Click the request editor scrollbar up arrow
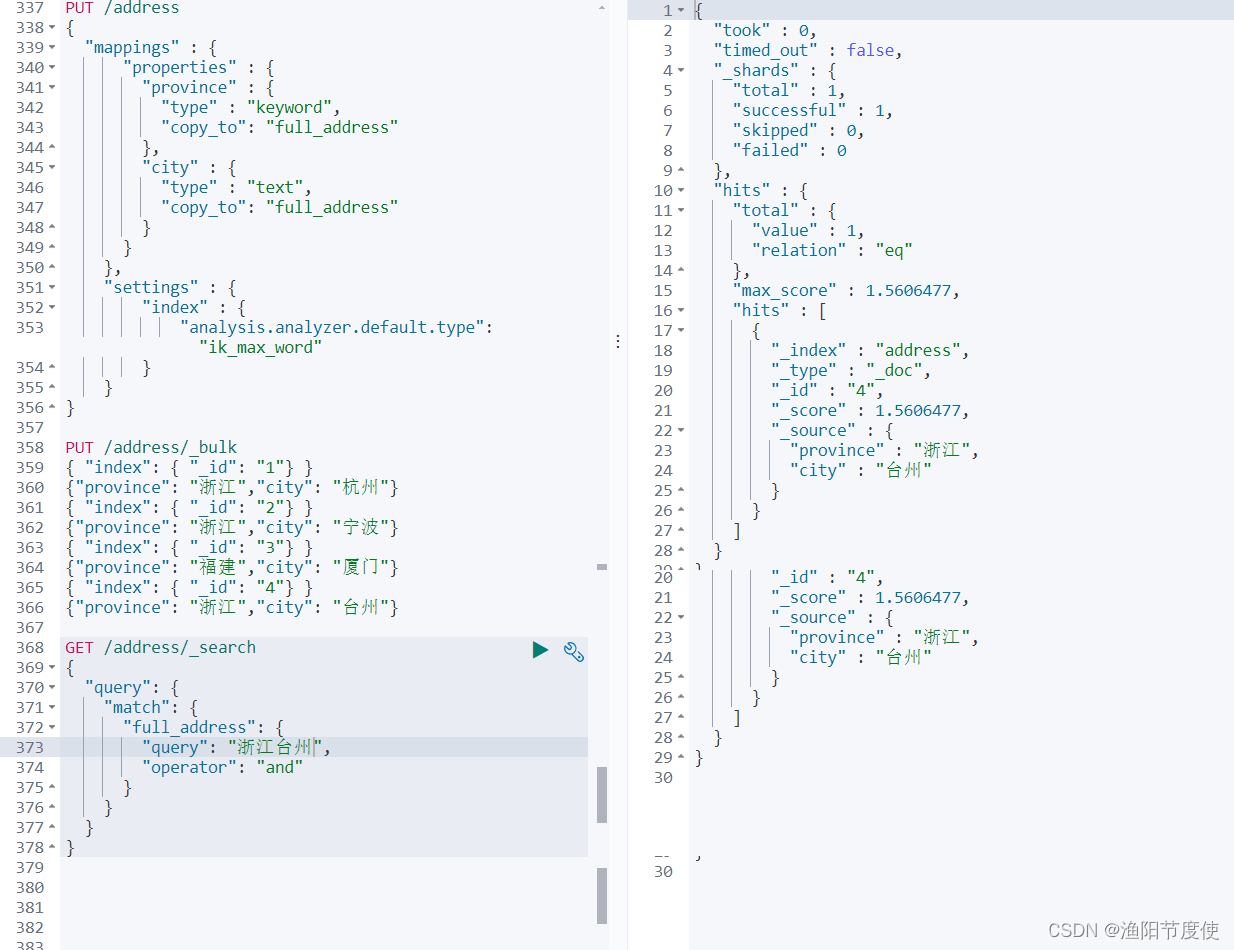The height and width of the screenshot is (950, 1234). pyautogui.click(x=602, y=8)
